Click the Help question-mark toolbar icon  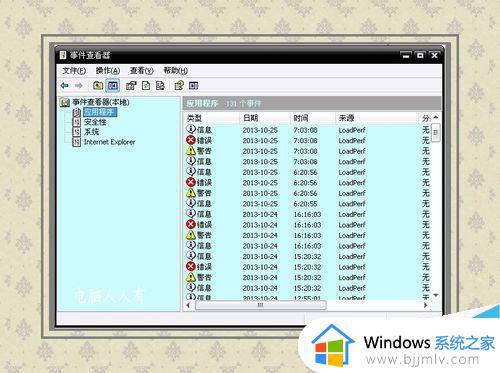click(179, 86)
